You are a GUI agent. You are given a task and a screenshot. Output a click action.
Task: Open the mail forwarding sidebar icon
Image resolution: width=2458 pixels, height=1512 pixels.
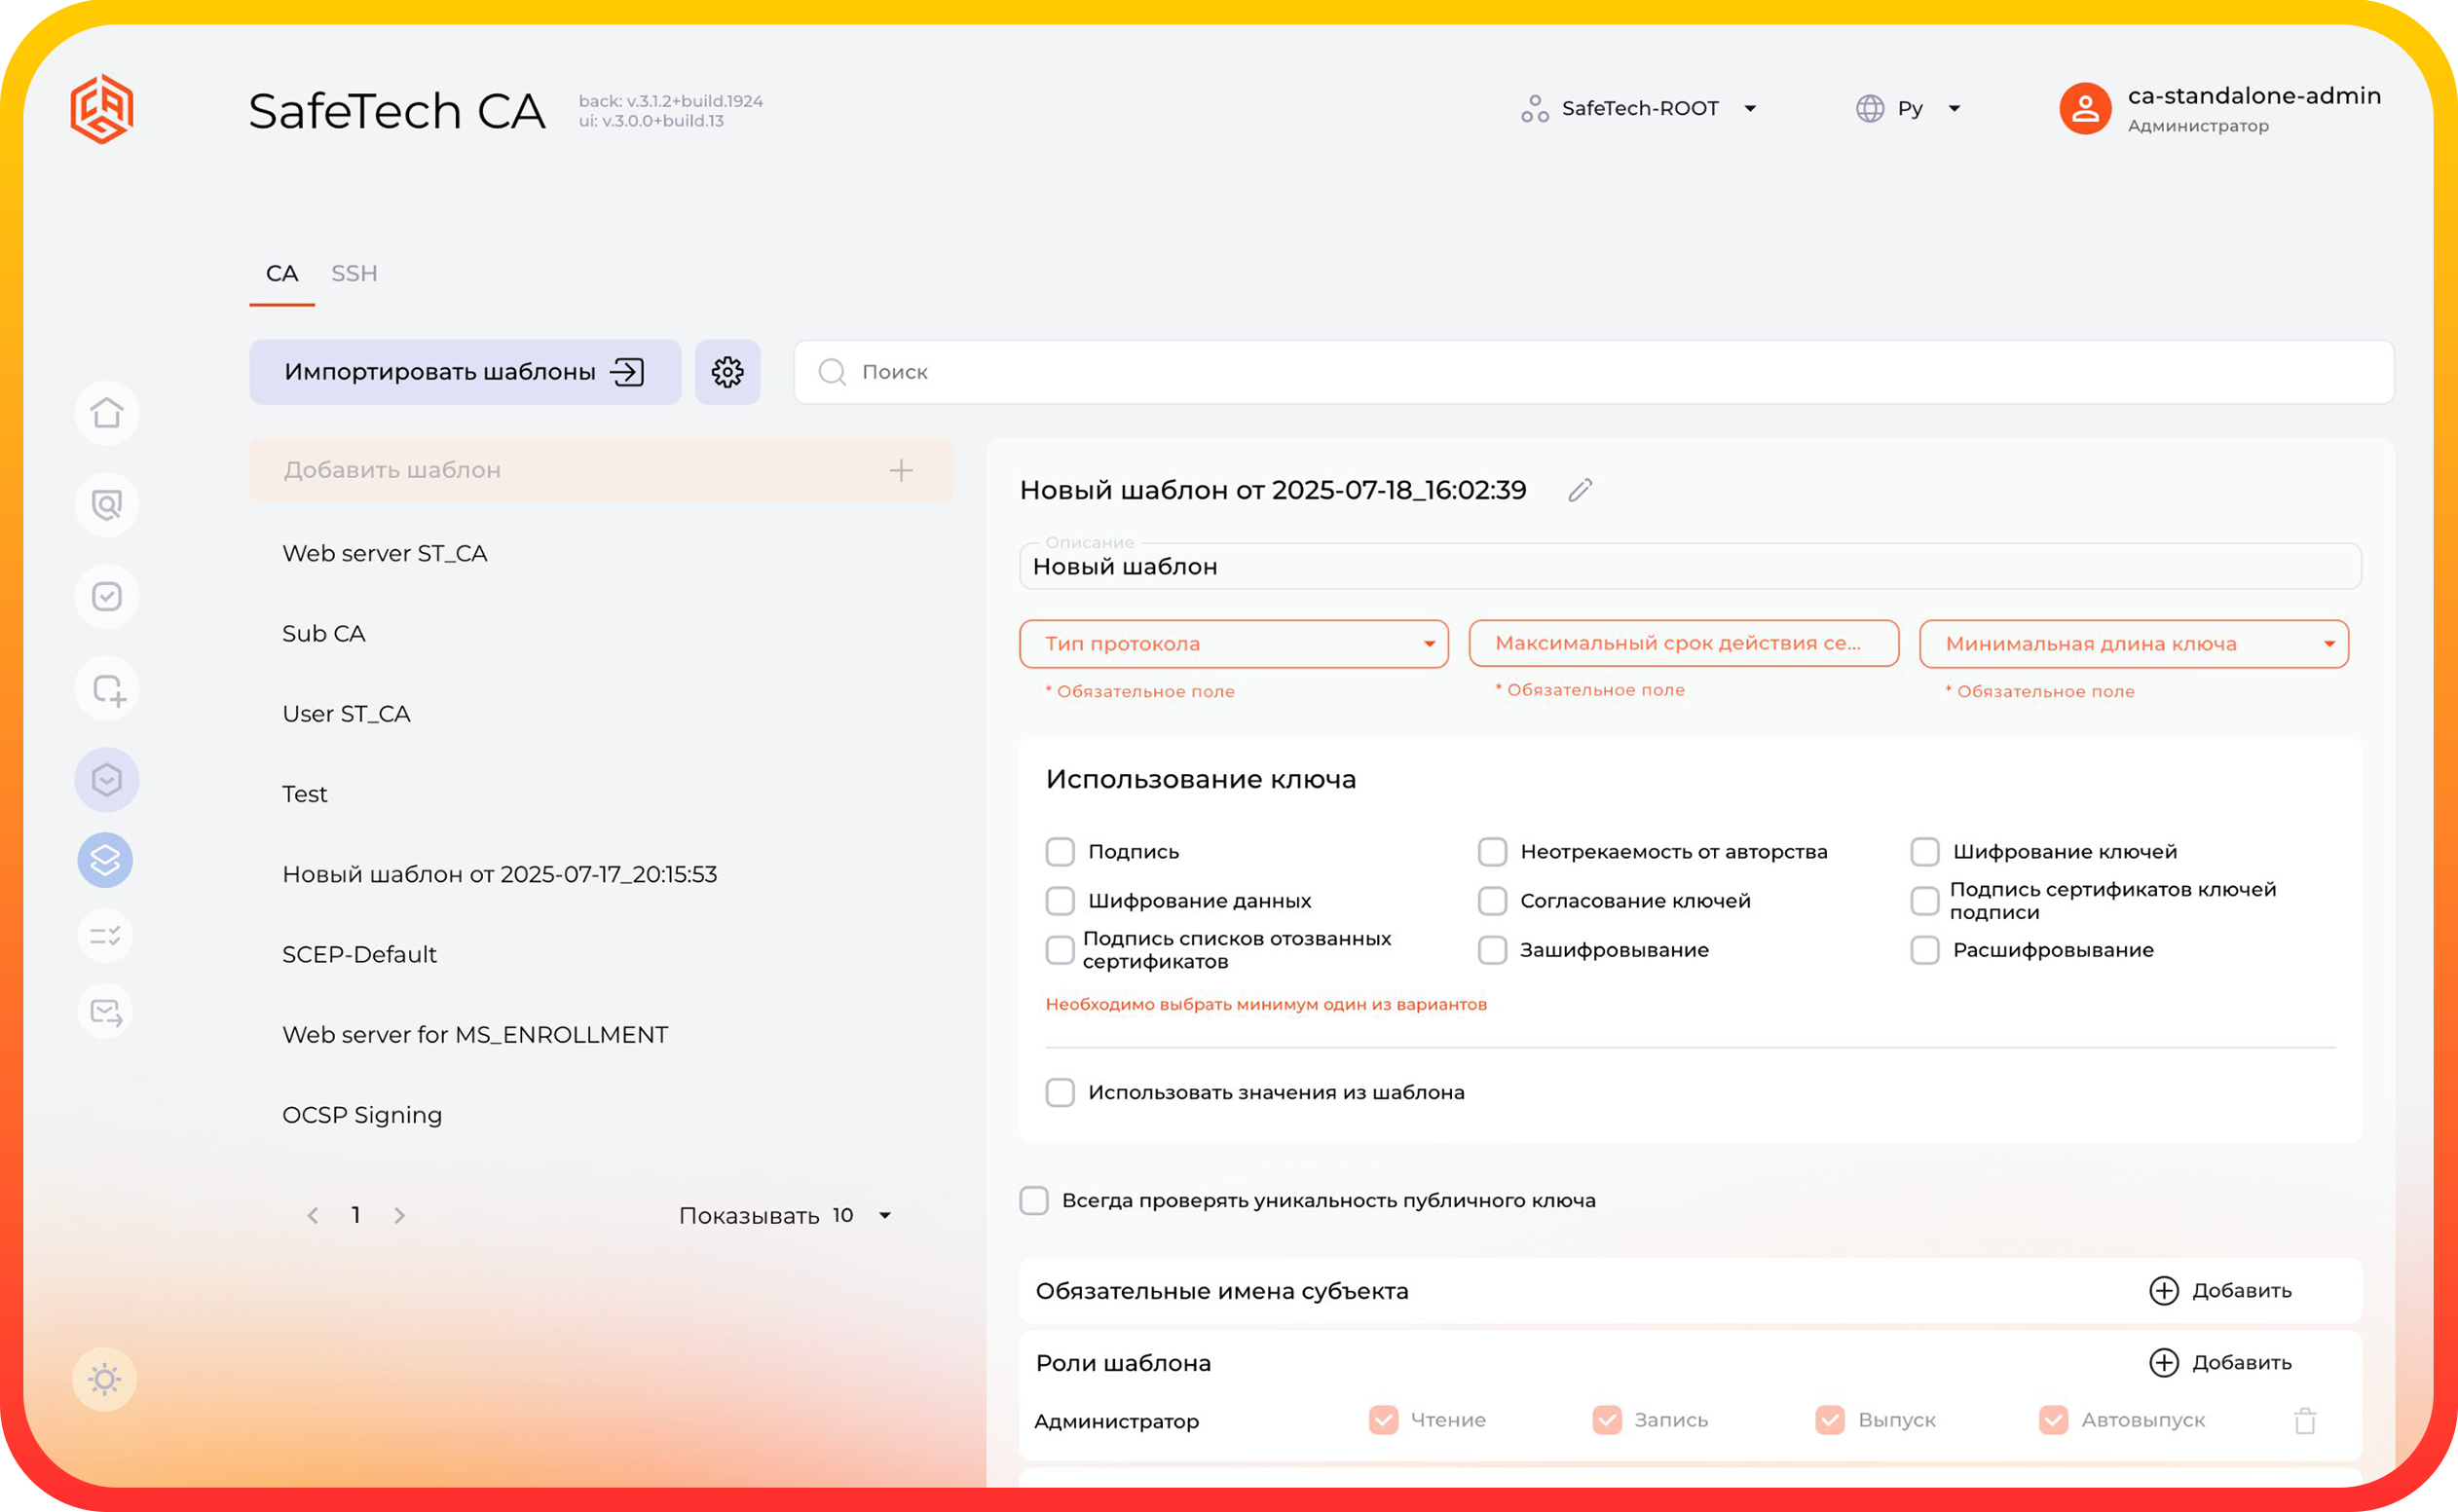[105, 1012]
